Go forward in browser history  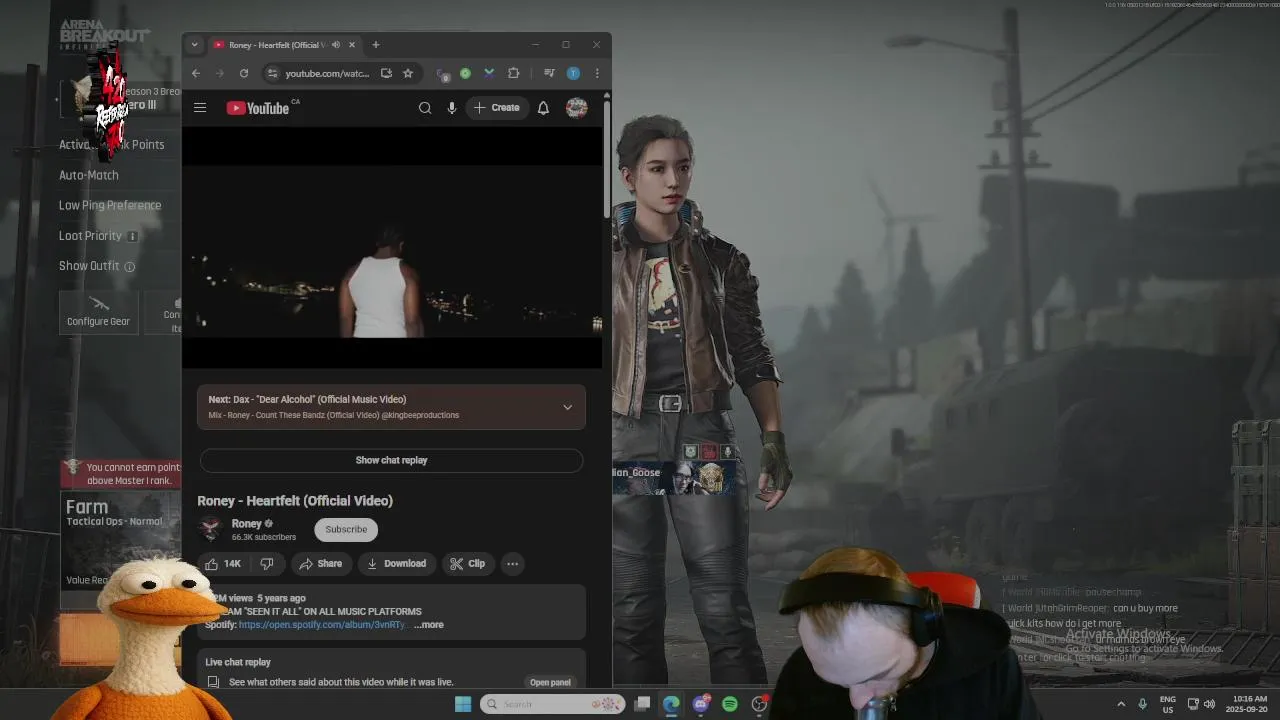tap(220, 73)
